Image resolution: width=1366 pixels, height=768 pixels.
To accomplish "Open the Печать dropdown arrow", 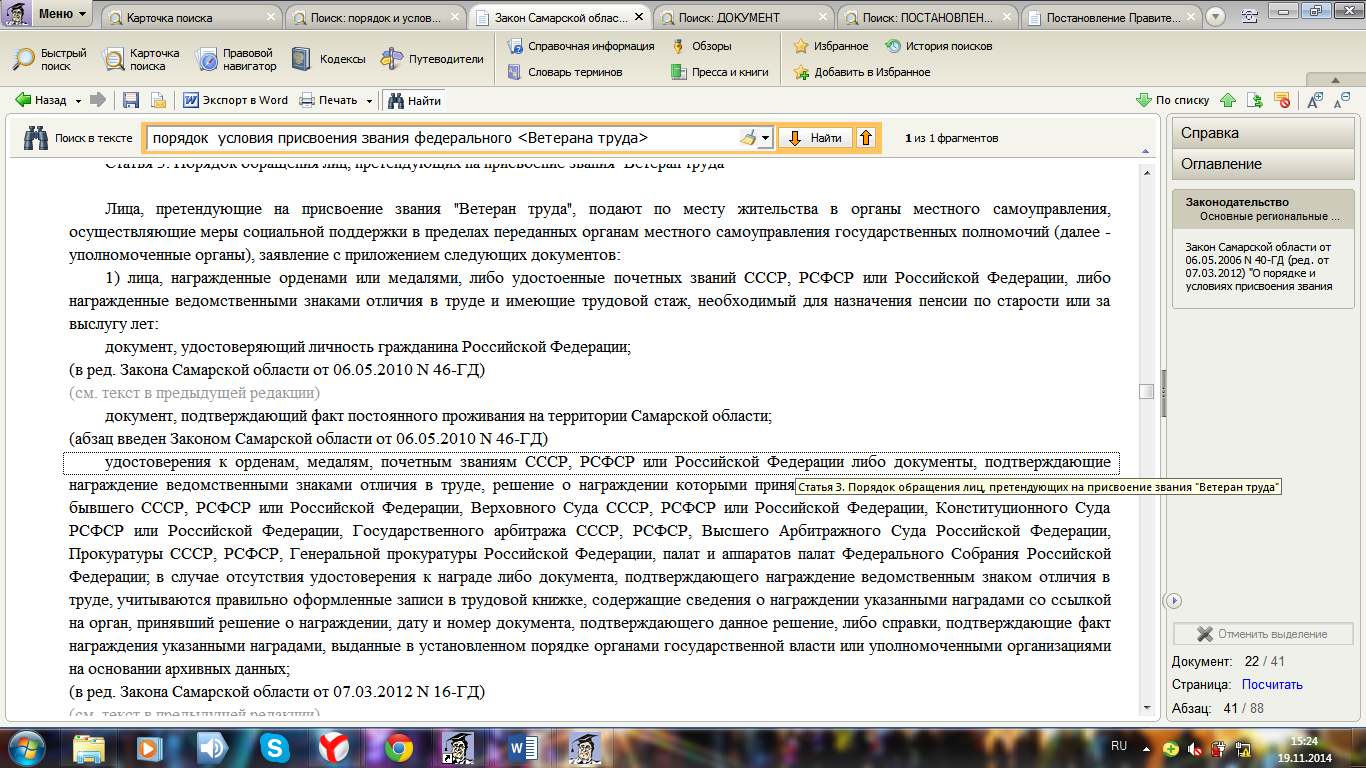I will coord(369,100).
